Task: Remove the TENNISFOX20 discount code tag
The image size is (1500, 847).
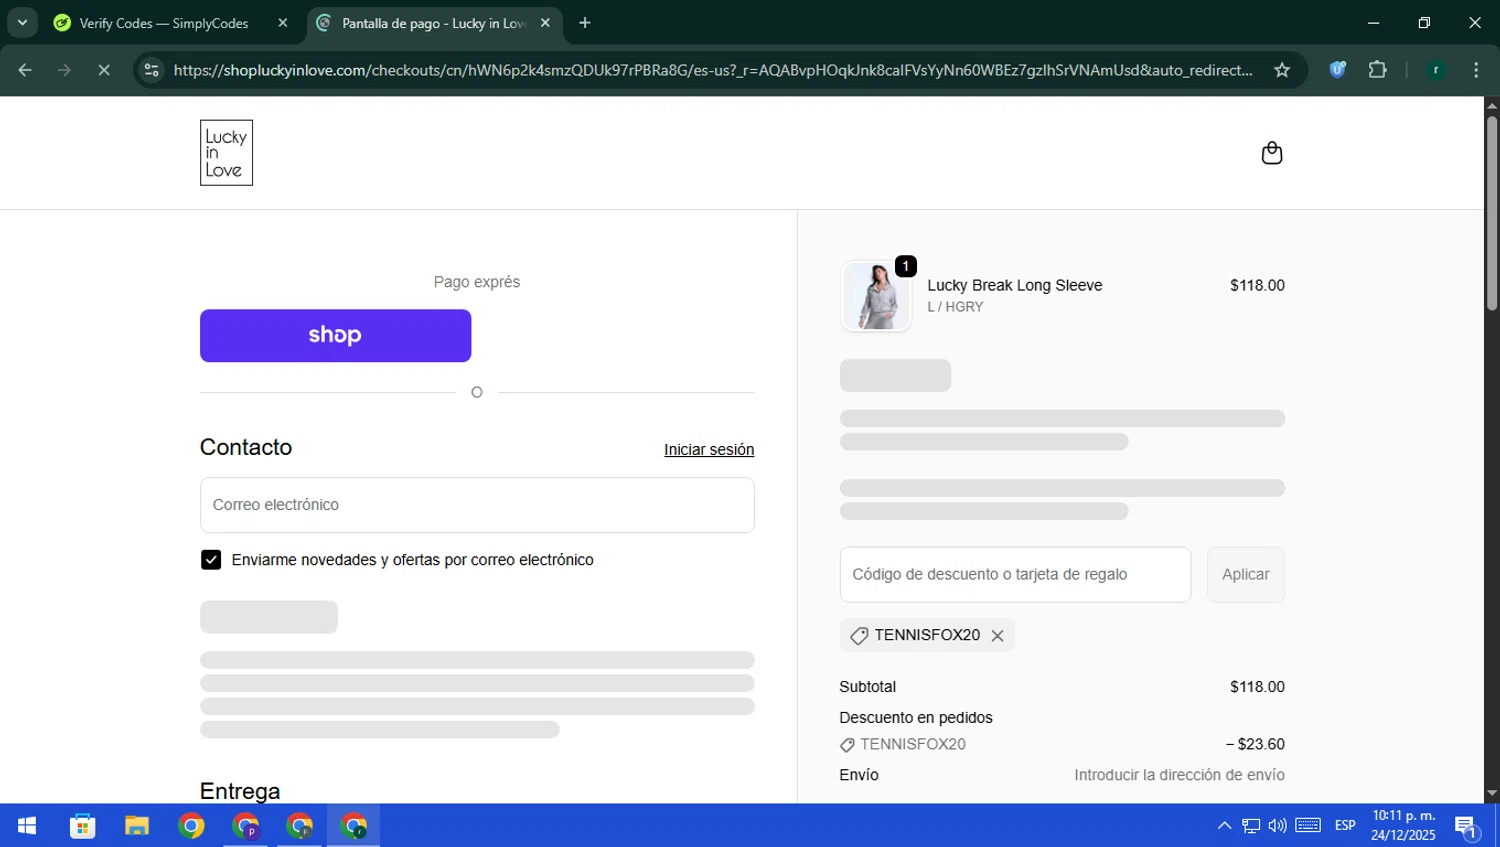Action: (997, 636)
